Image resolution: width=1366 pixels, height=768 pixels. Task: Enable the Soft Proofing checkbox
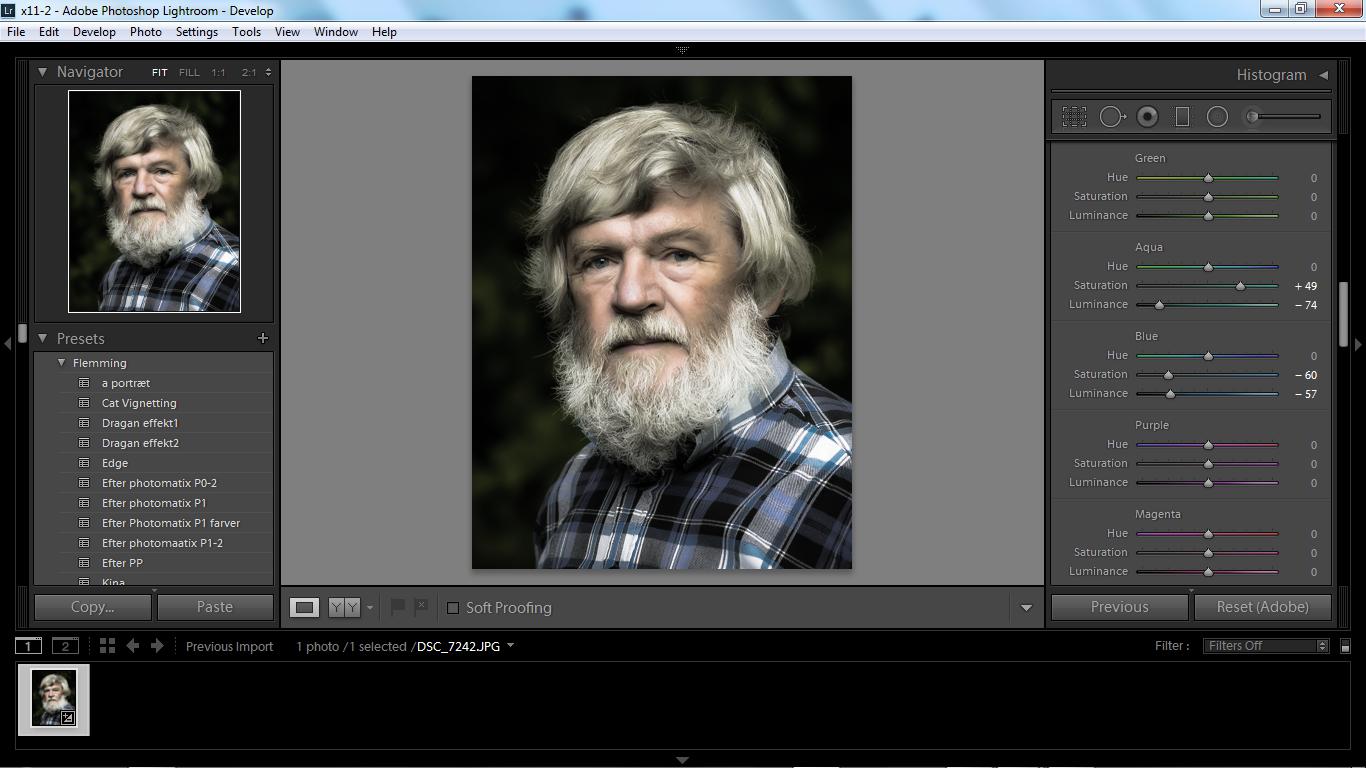click(453, 608)
